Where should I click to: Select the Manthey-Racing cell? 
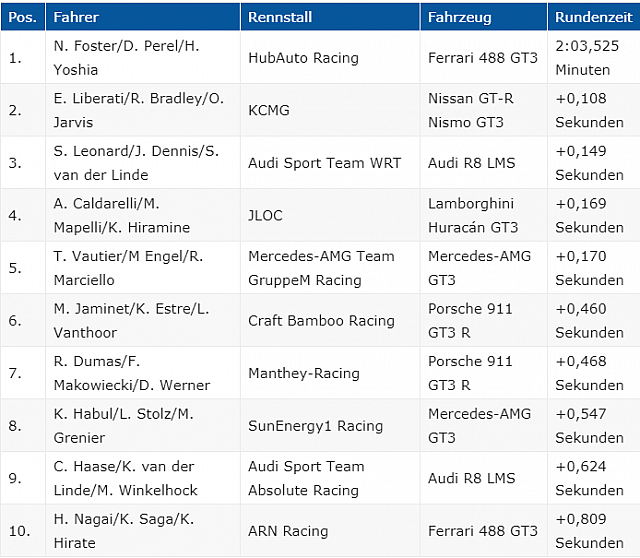(330, 373)
